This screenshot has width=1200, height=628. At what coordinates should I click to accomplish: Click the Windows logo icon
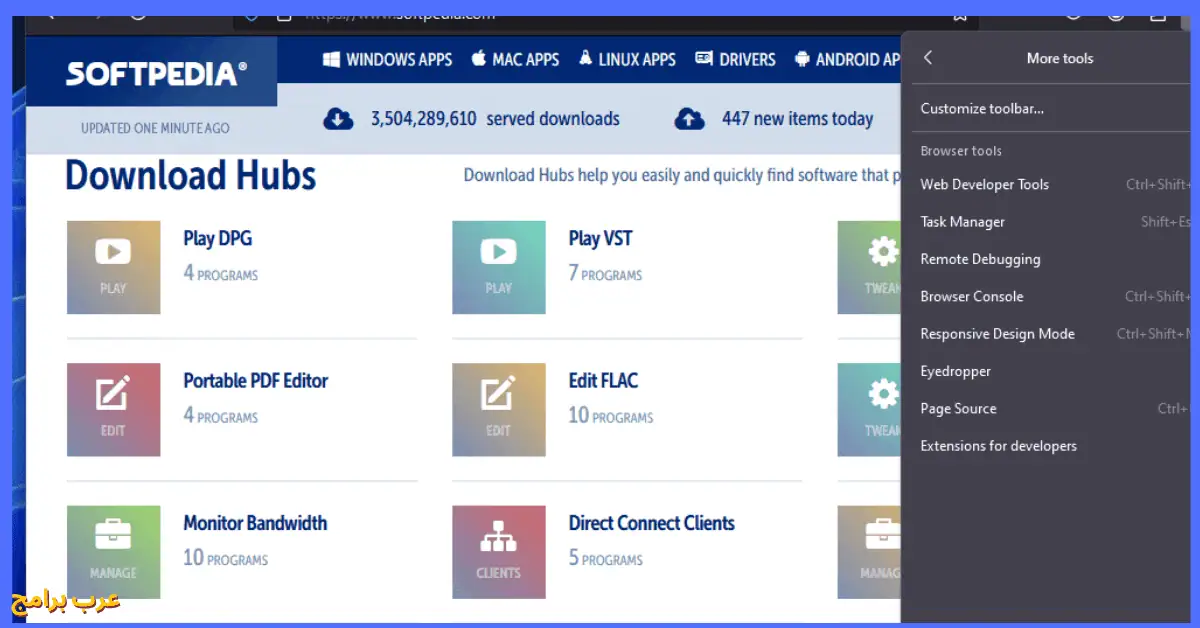click(x=331, y=59)
